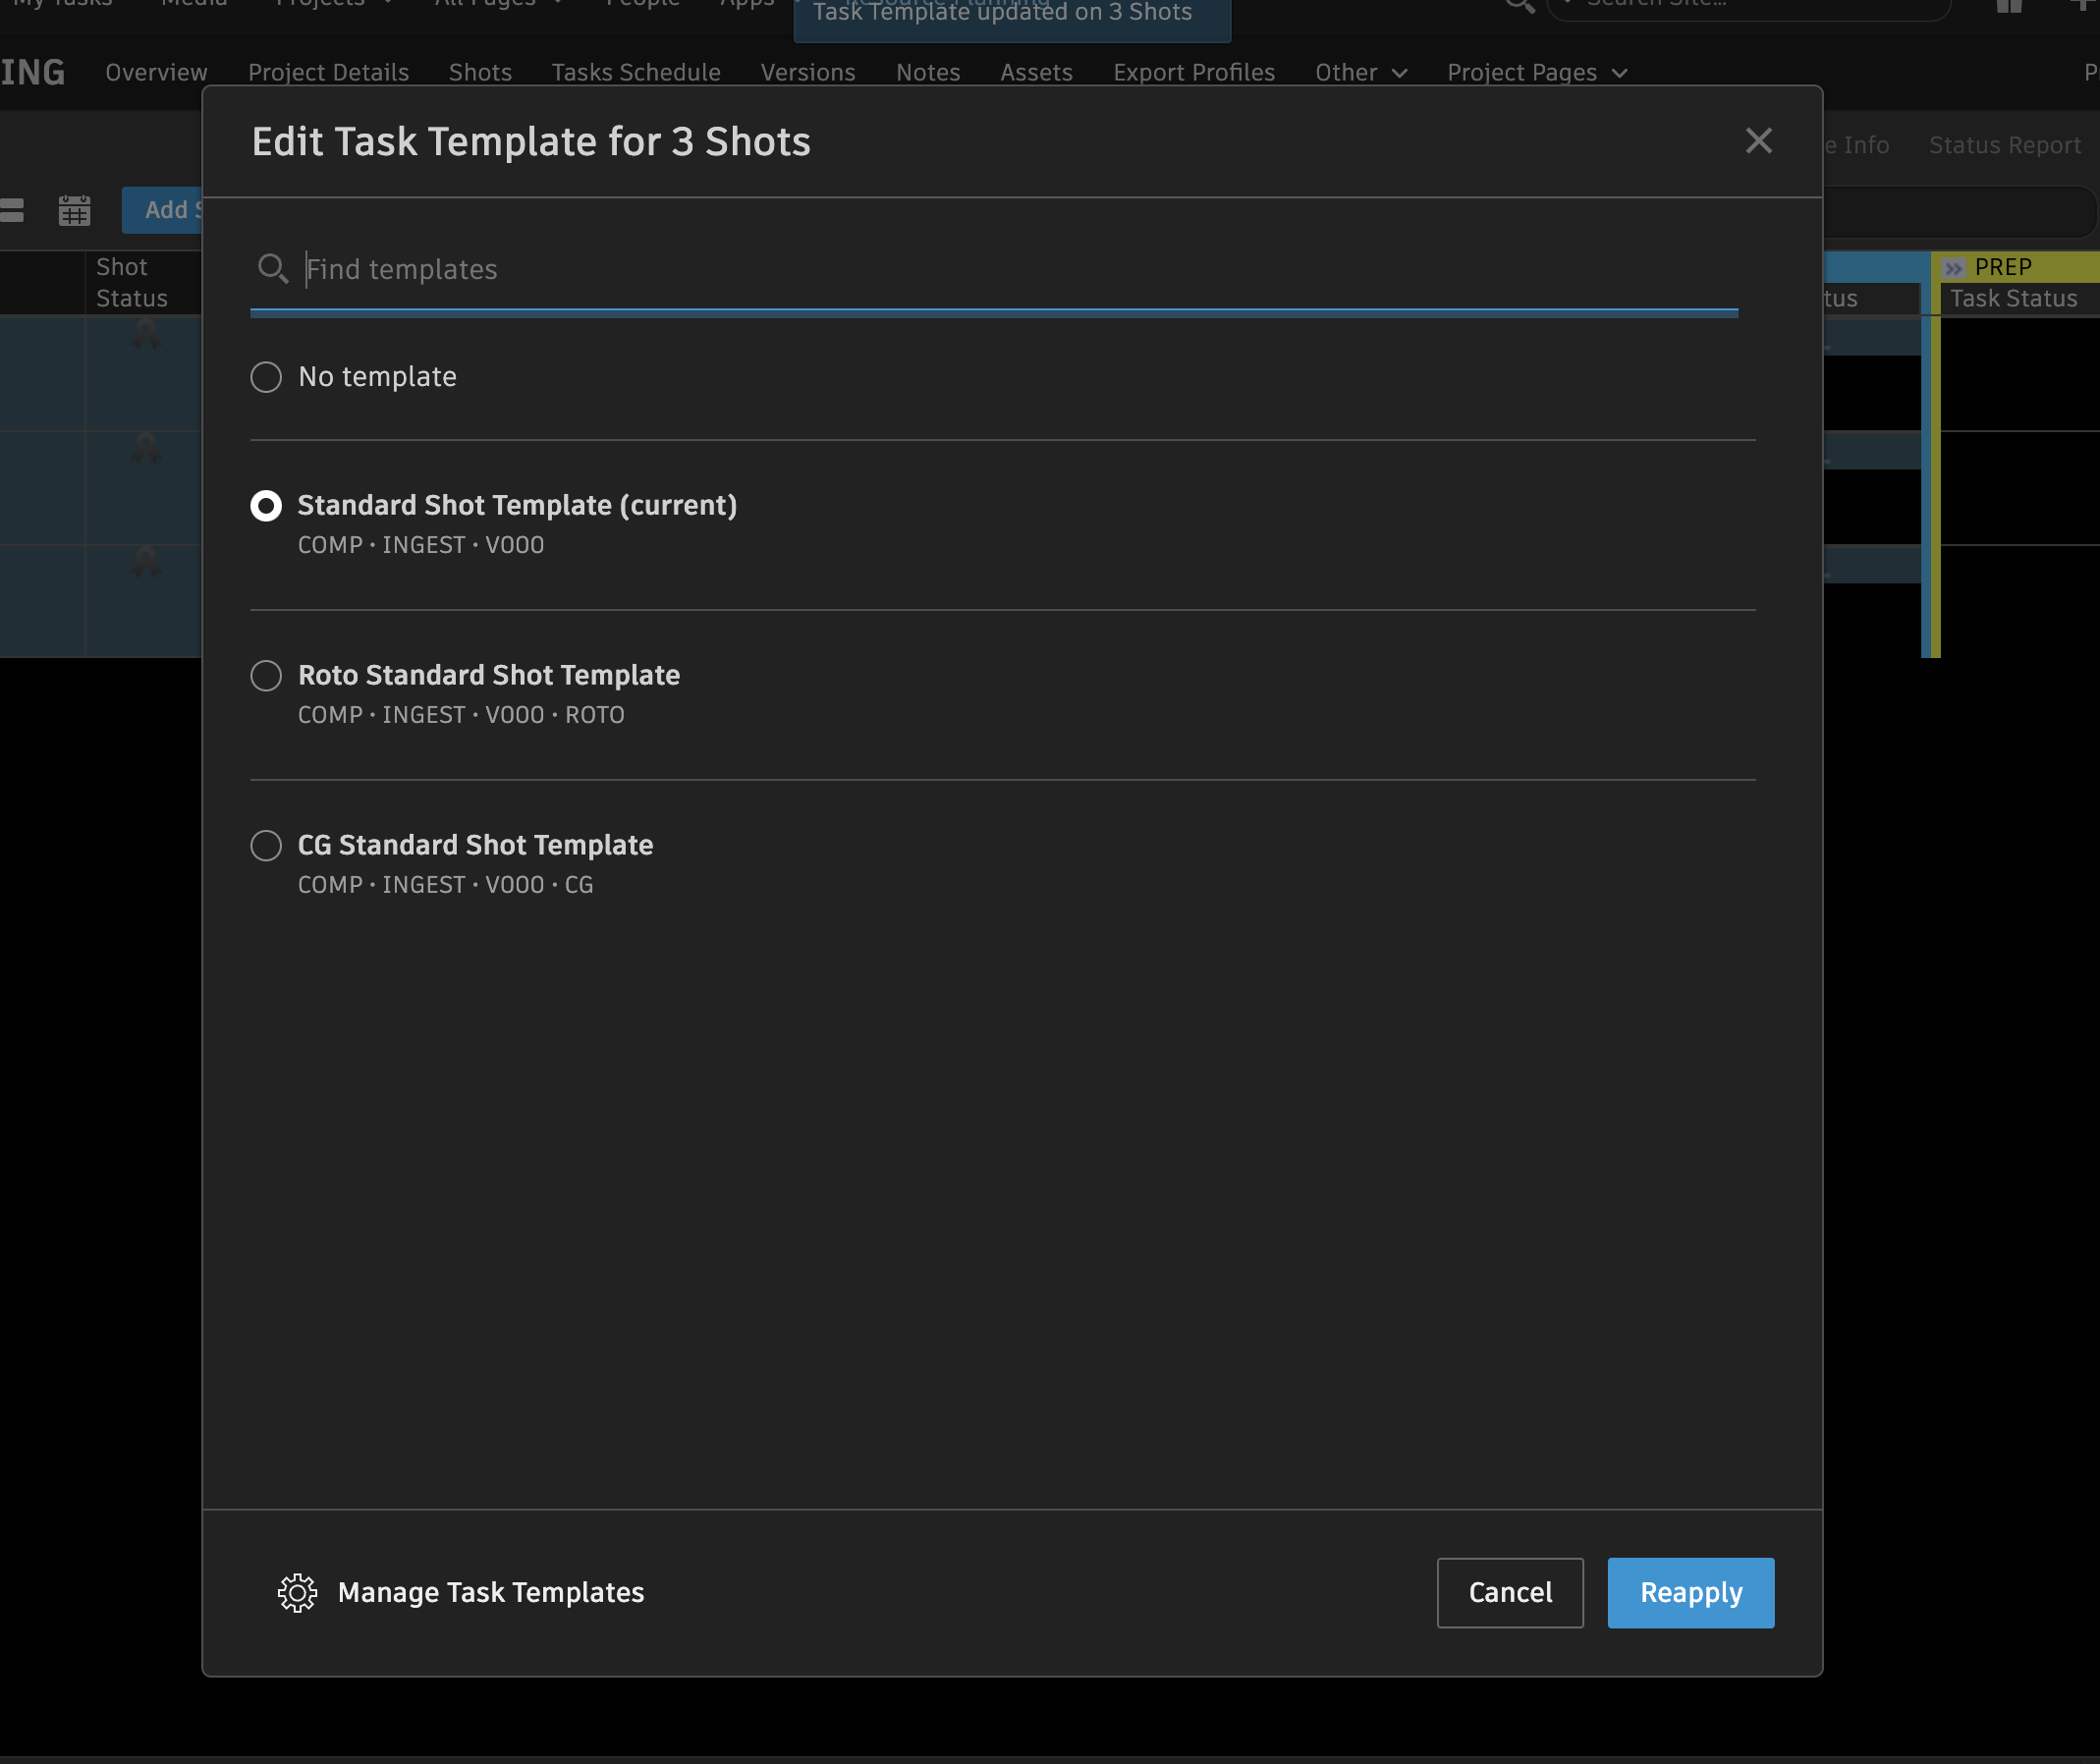Viewport: 2100px width, 1764px height.
Task: Click the Cancel button
Action: pos(1509,1592)
